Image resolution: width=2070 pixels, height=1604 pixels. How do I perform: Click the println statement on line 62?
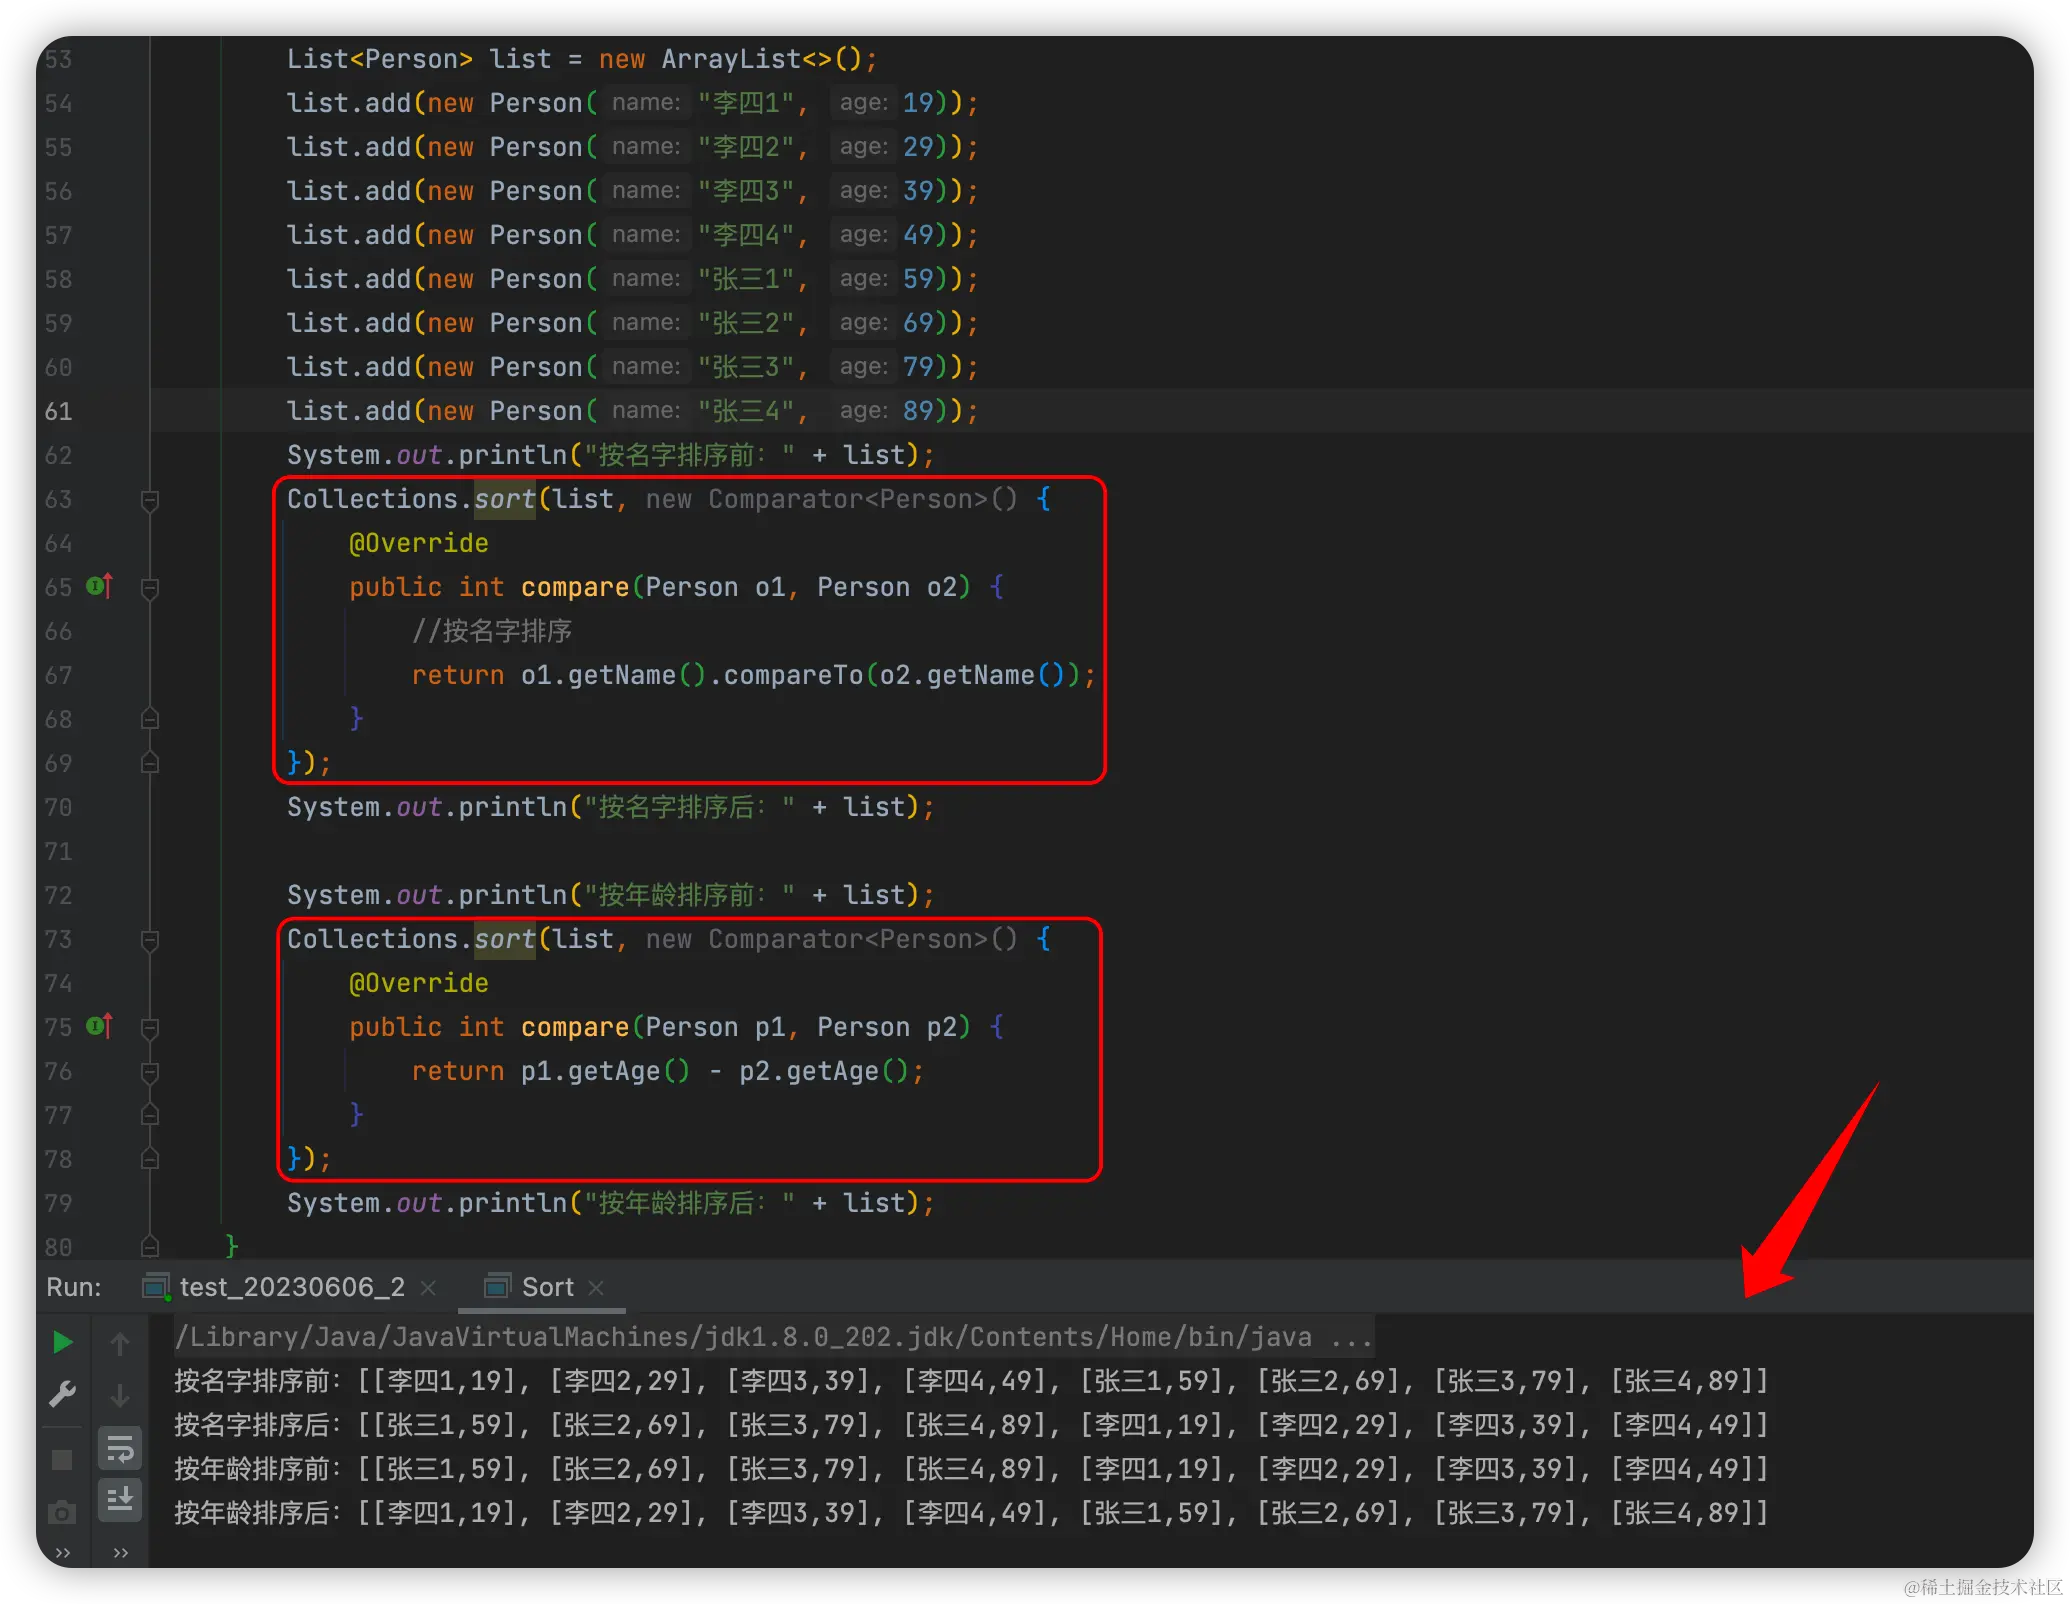point(611,455)
